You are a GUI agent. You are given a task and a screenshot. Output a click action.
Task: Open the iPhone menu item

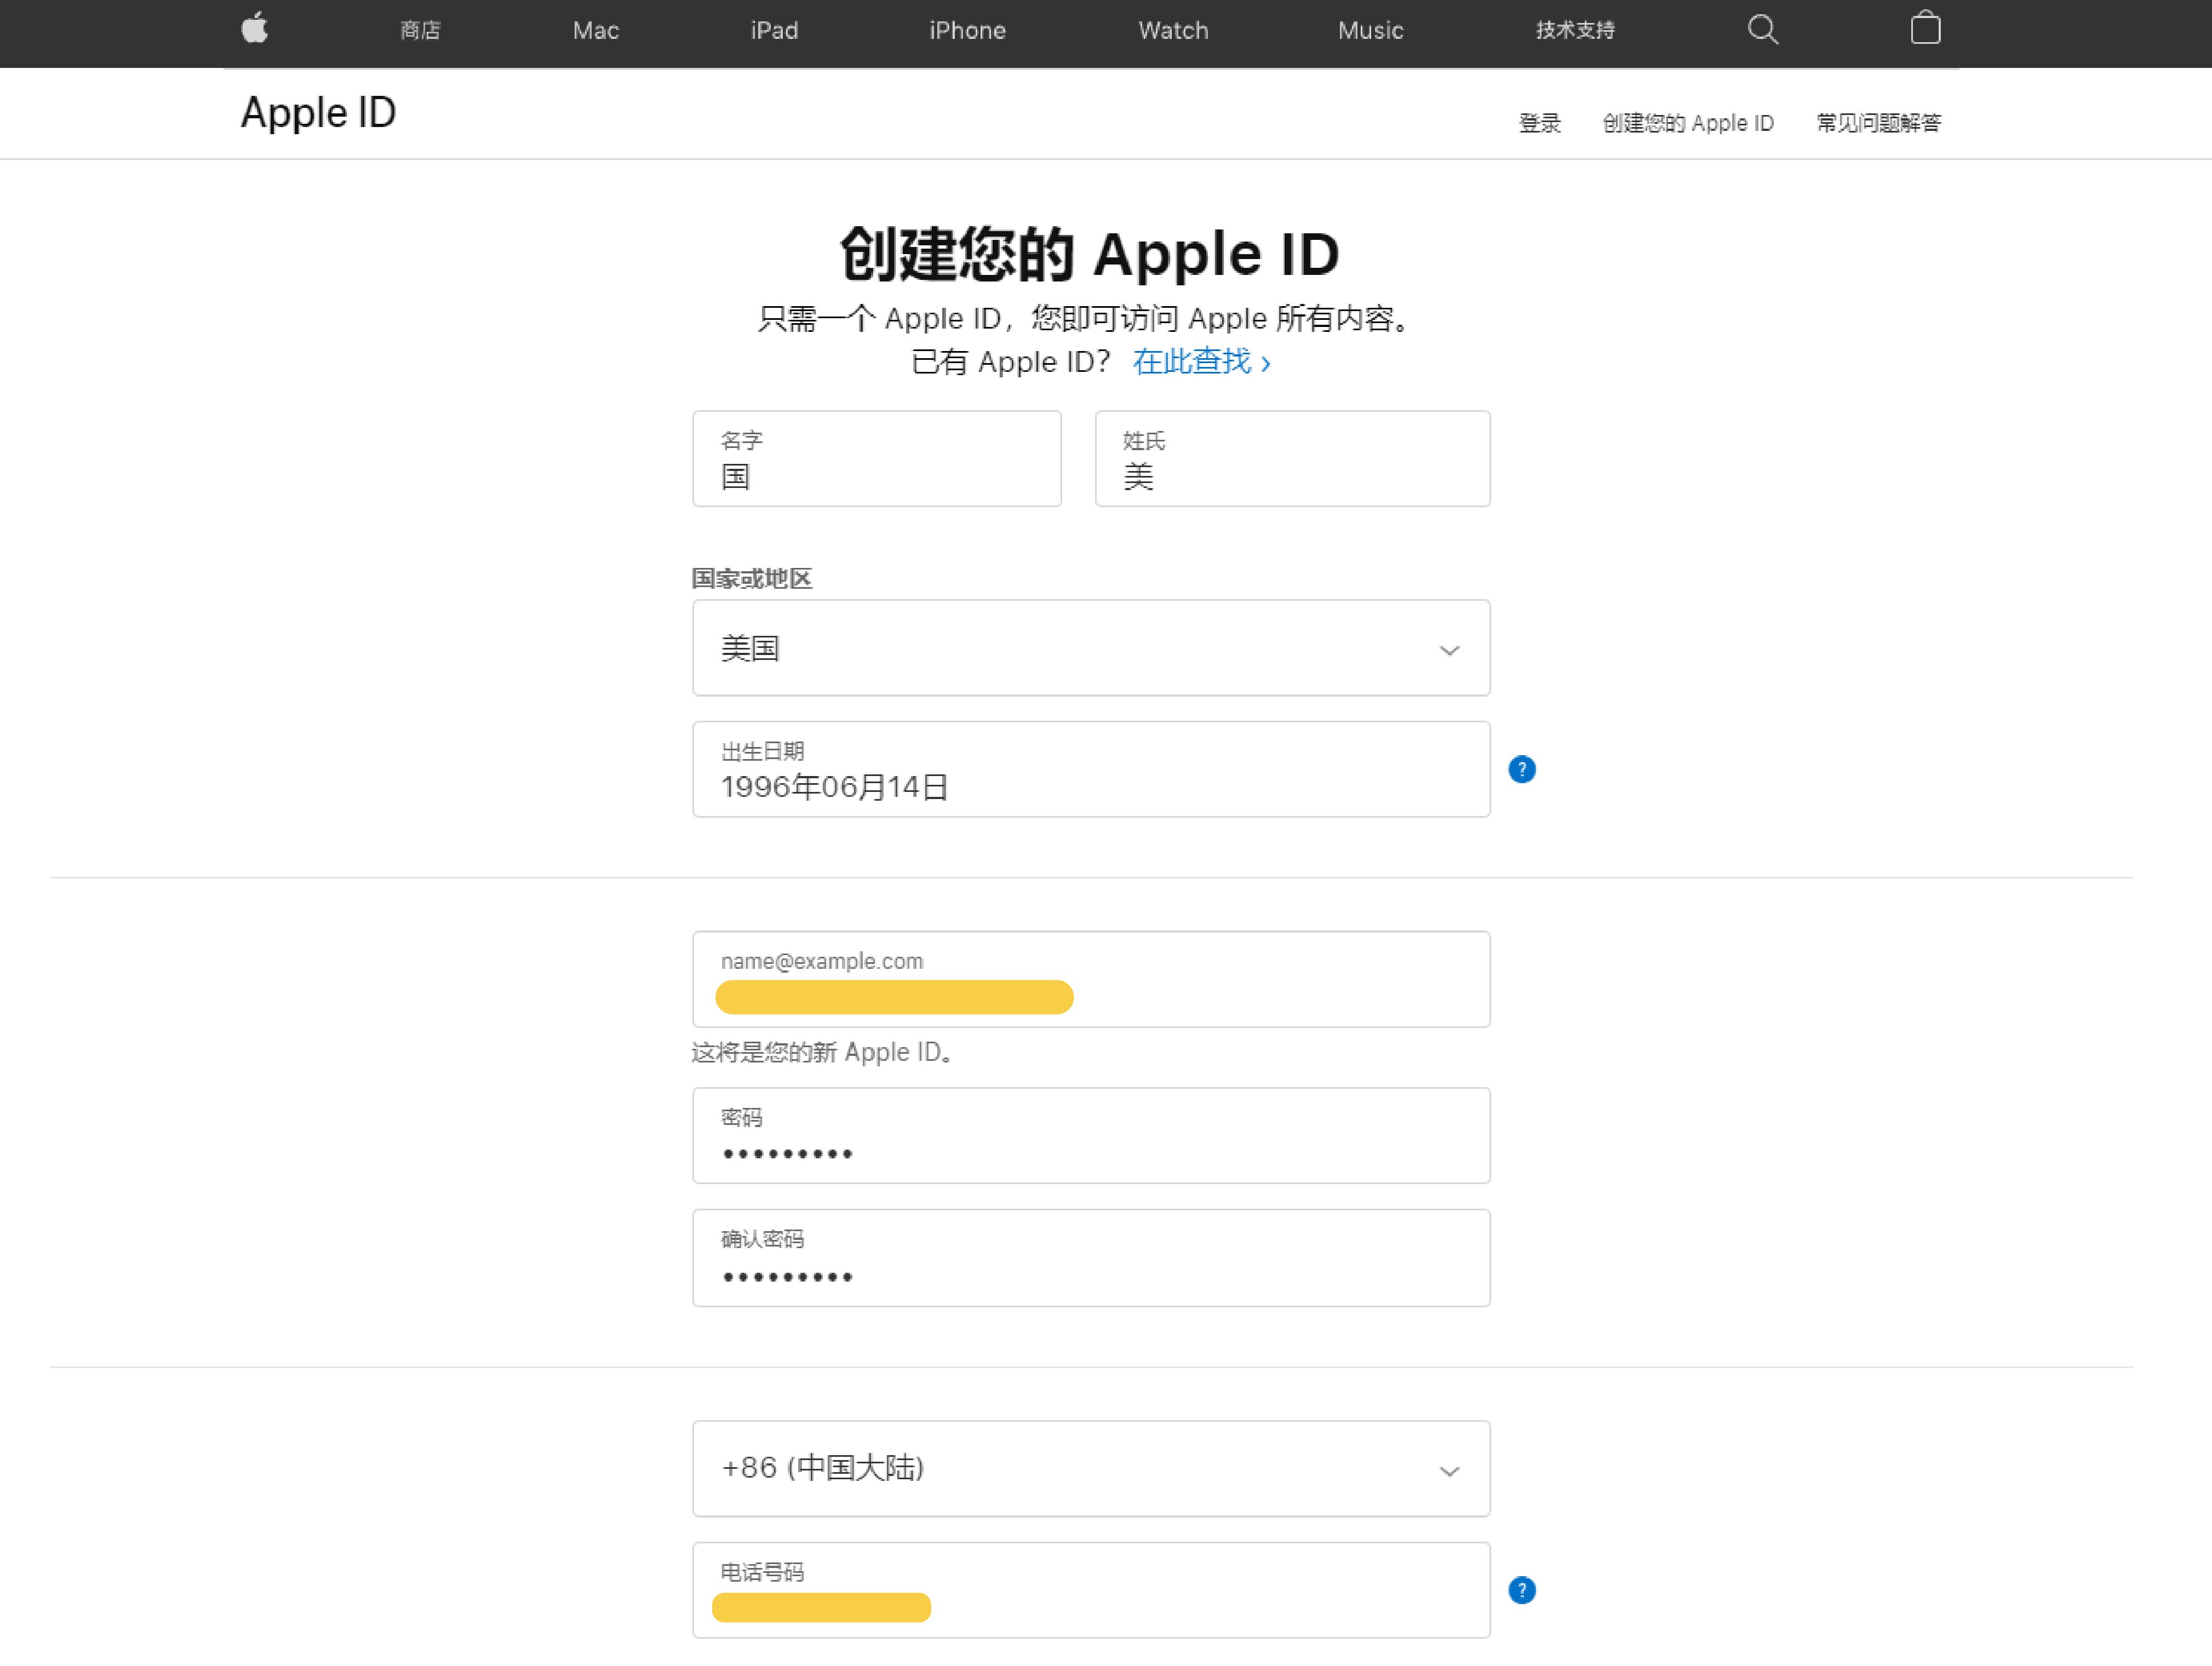[x=967, y=31]
